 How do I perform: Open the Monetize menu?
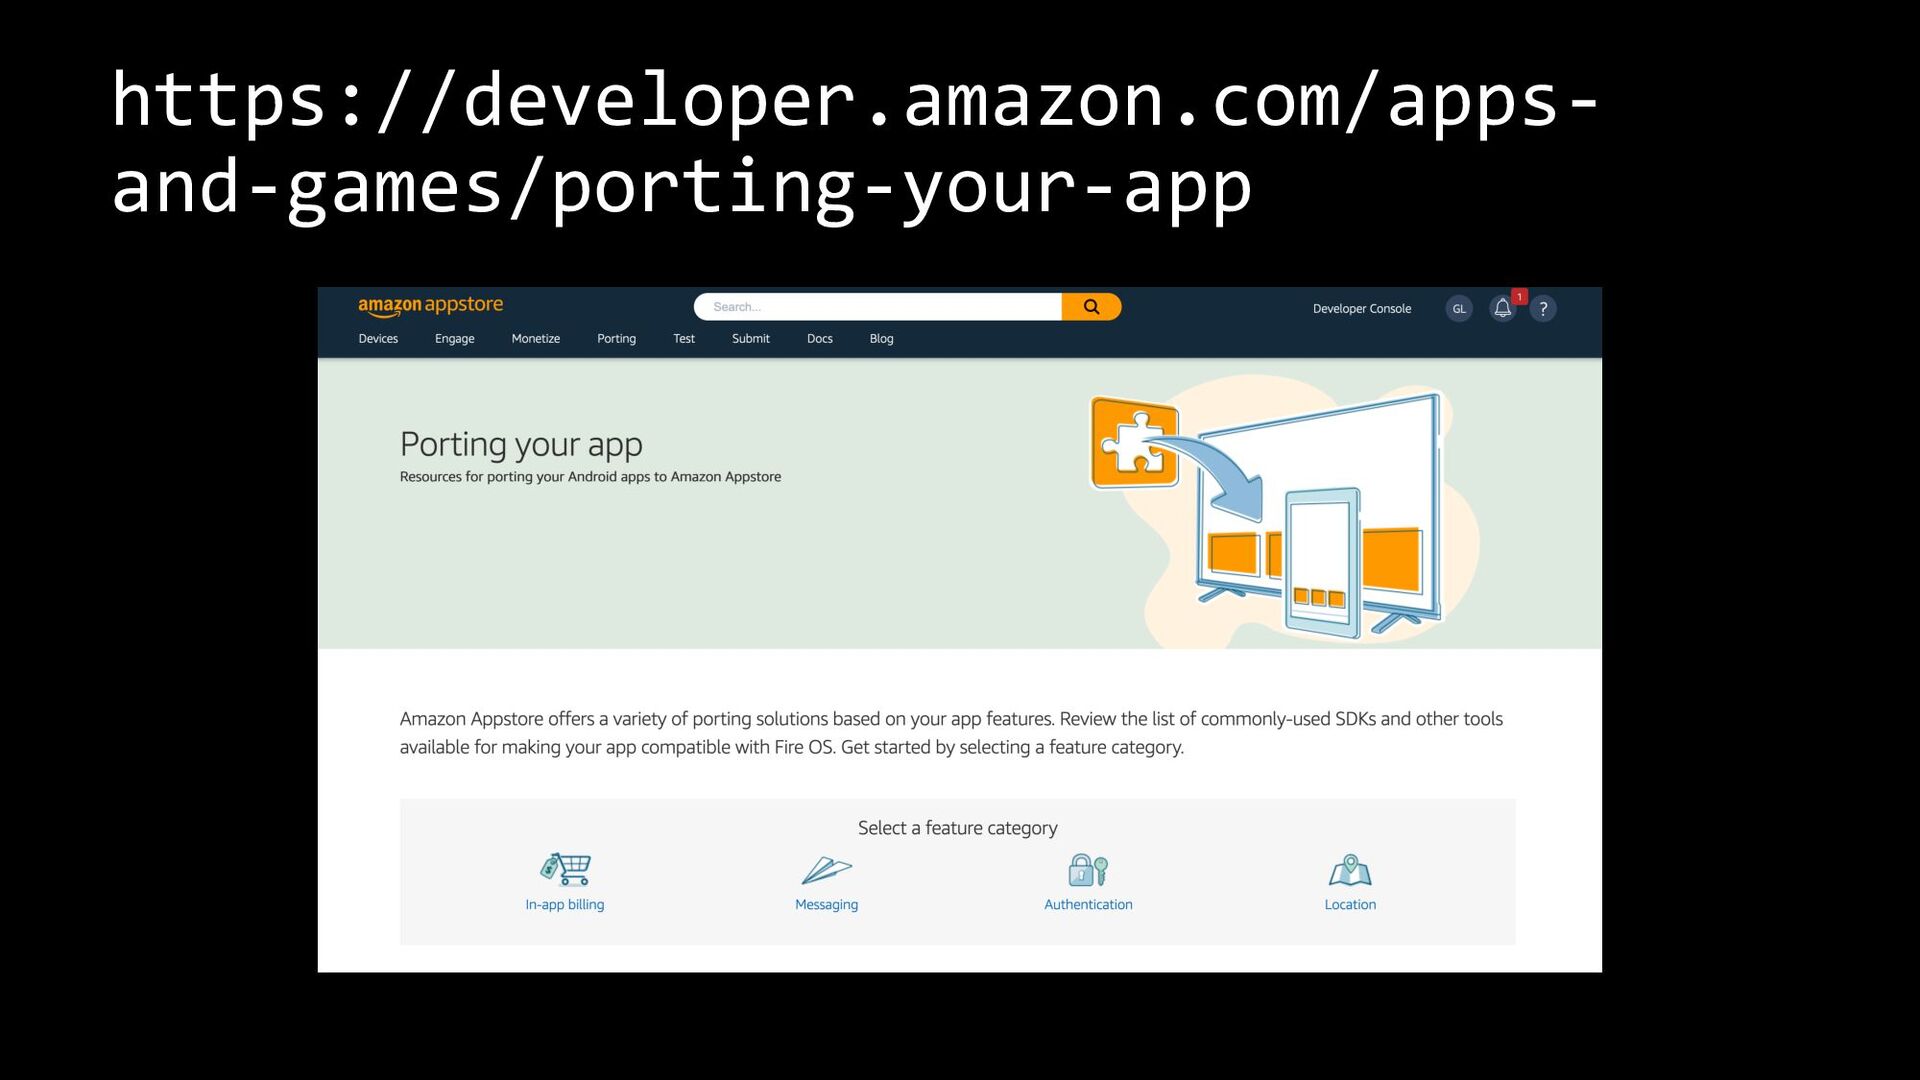click(536, 339)
